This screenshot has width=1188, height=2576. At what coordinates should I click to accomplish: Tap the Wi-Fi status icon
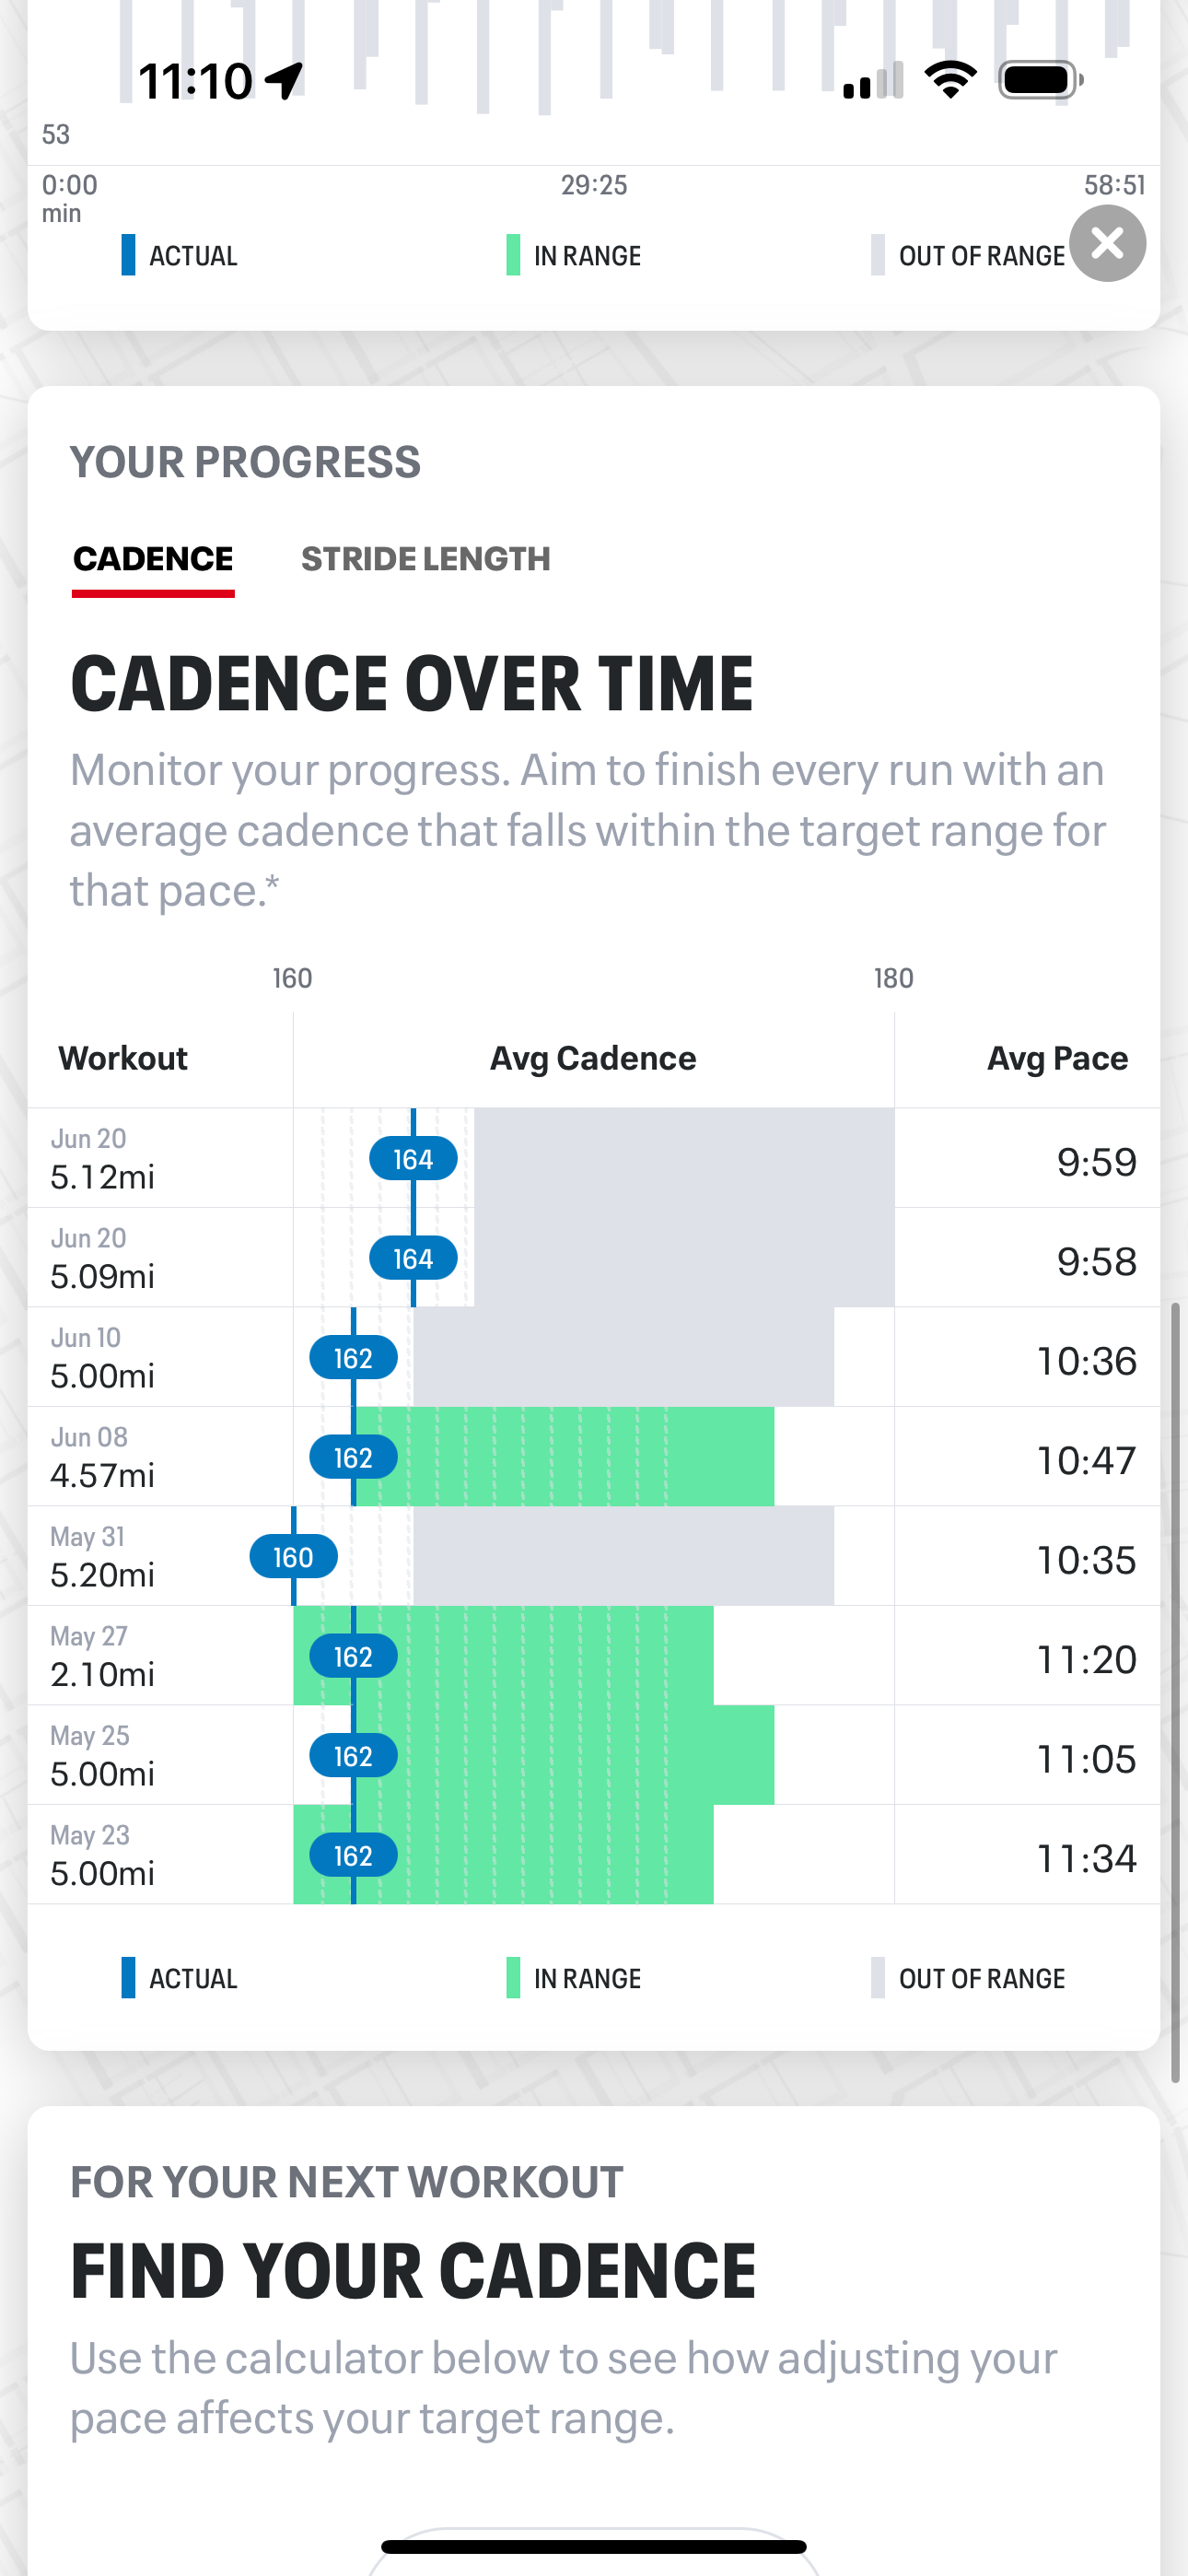950,80
